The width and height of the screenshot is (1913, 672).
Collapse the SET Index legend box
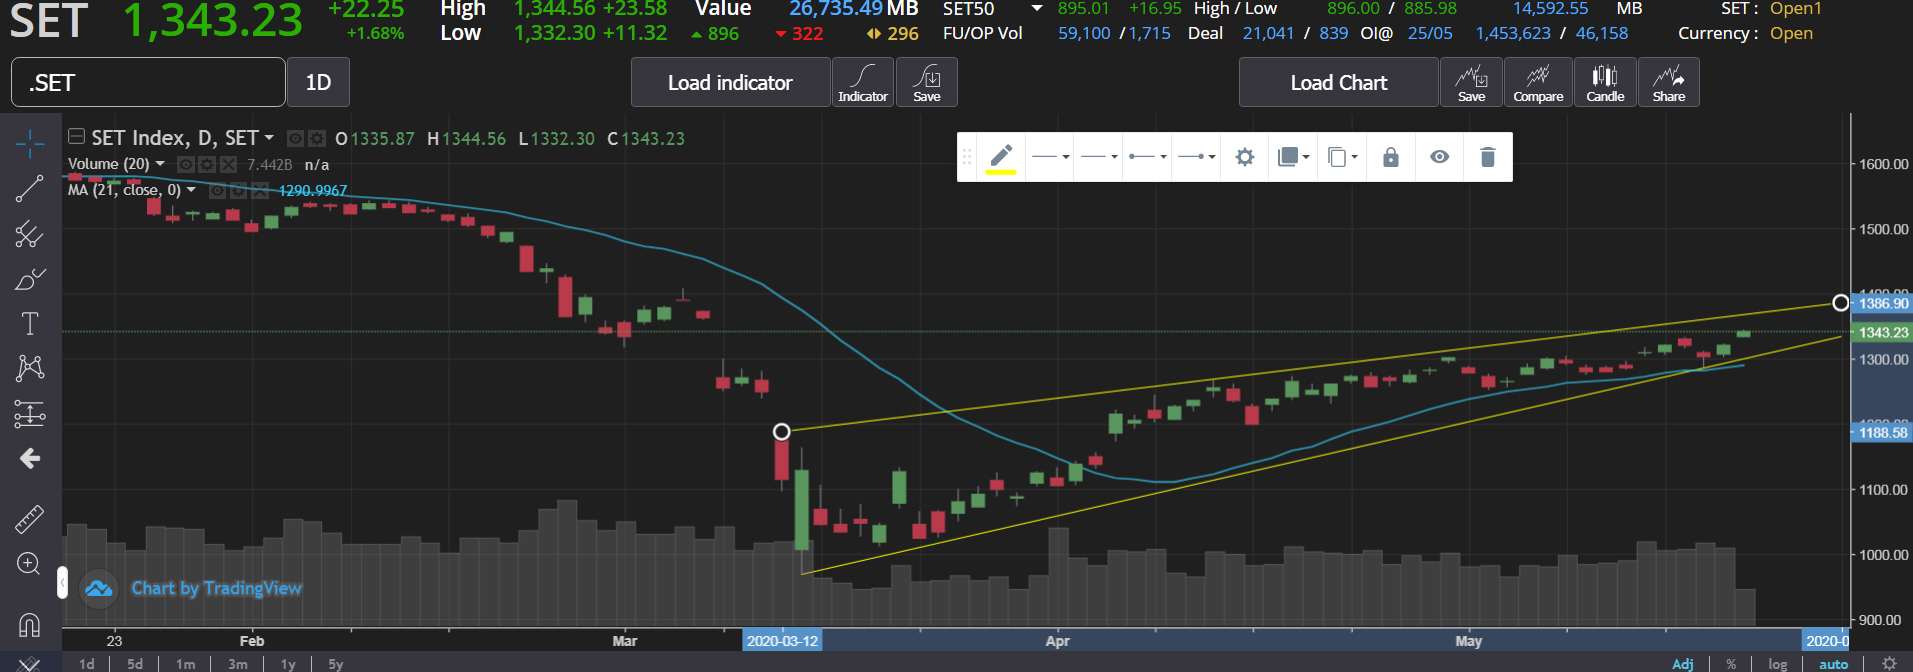pyautogui.click(x=76, y=136)
